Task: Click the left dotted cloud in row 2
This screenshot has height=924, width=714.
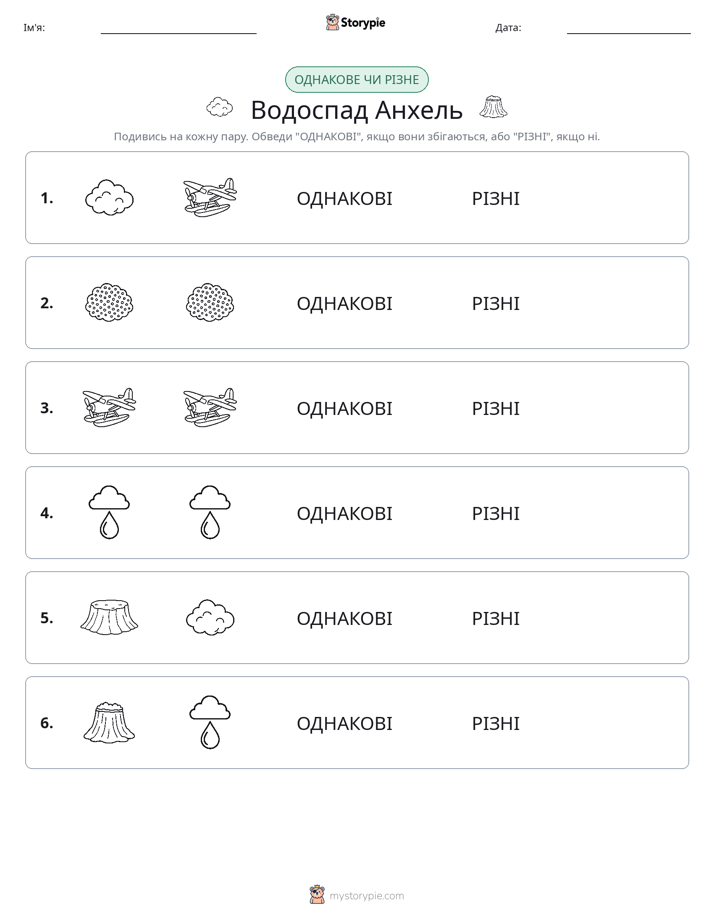Action: click(110, 303)
